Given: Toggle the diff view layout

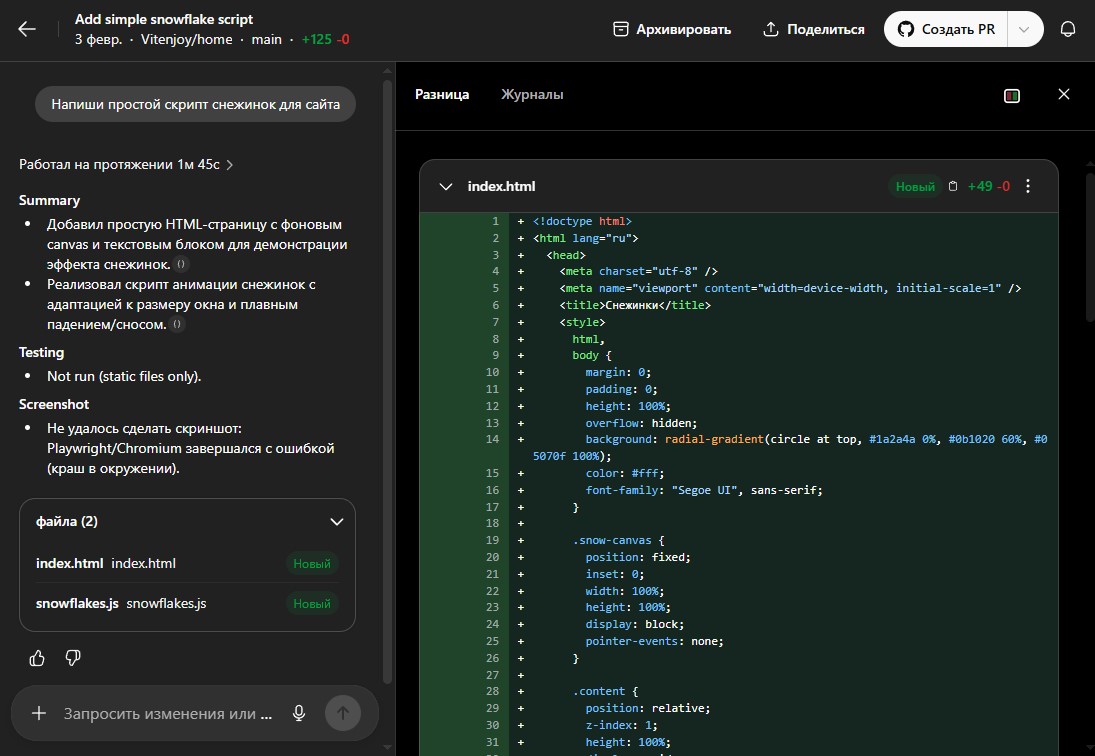Looking at the screenshot, I should click(x=1012, y=95).
